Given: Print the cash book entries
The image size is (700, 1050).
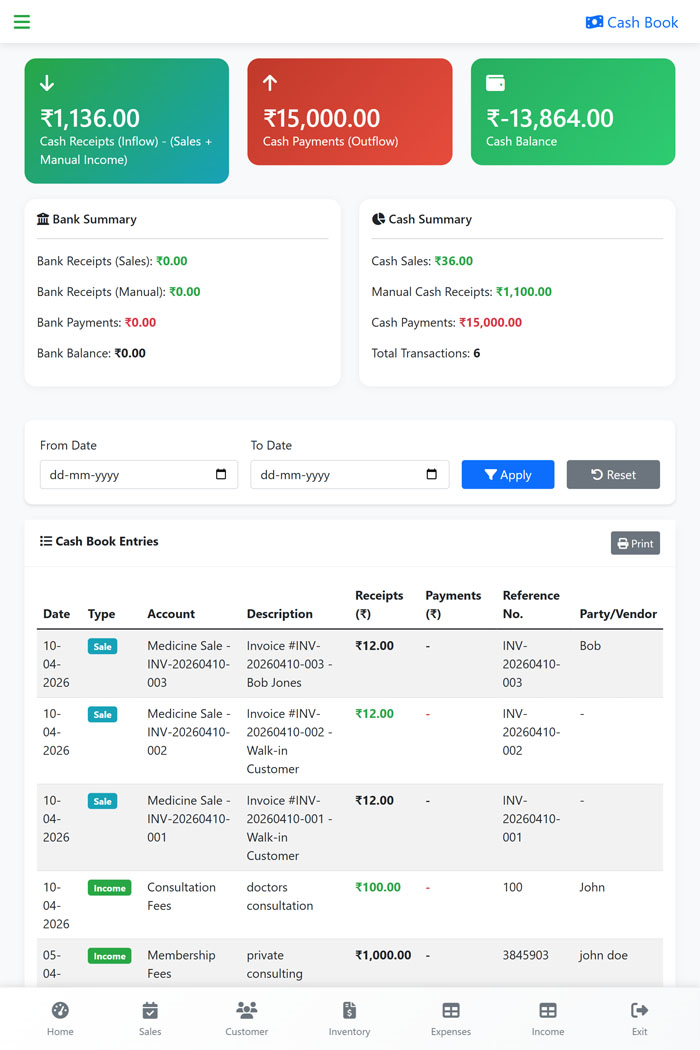Looking at the screenshot, I should 635,543.
